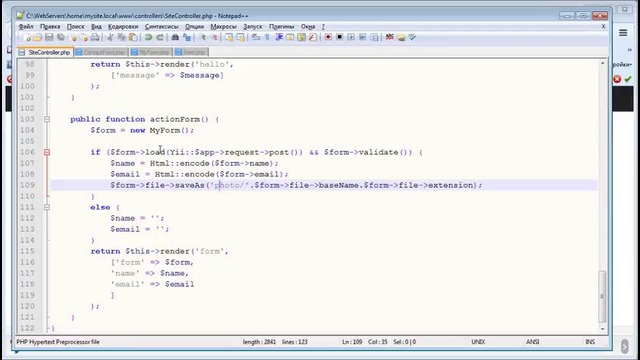Click the Save All toolbar icon
The image size is (640, 360).
(x=61, y=38)
